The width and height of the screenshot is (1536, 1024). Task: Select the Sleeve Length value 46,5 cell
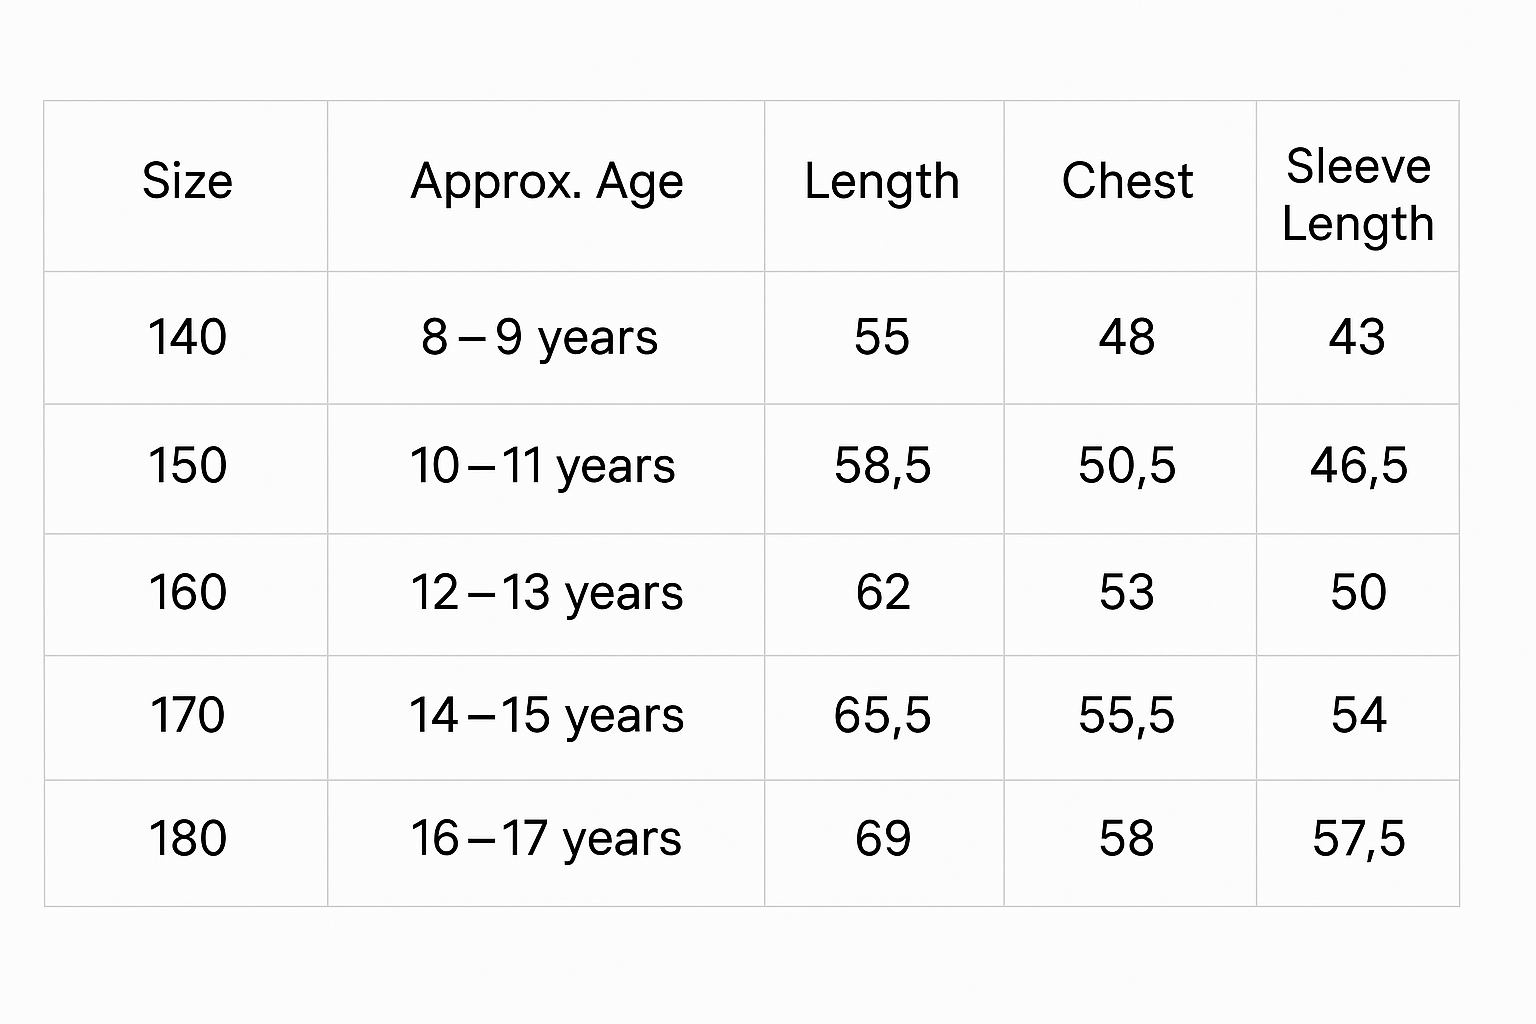click(x=1359, y=466)
